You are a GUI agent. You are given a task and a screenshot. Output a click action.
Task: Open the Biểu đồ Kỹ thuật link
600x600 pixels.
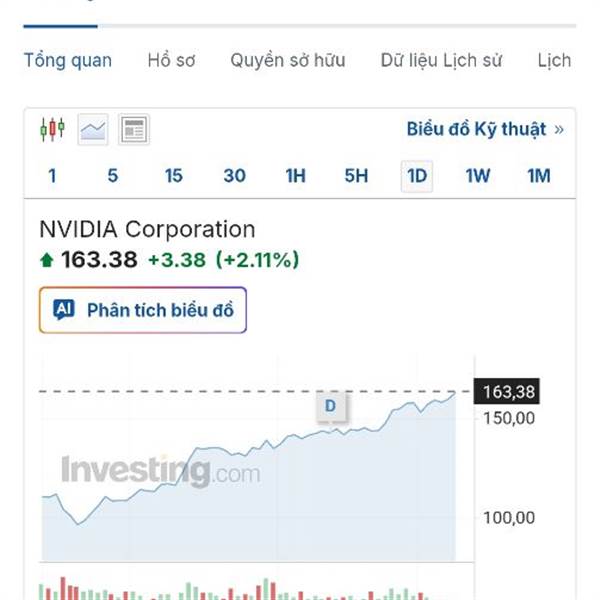click(x=476, y=129)
